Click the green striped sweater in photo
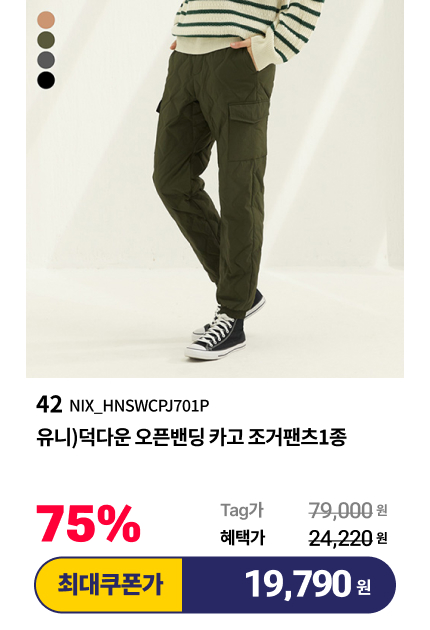 pos(248,26)
